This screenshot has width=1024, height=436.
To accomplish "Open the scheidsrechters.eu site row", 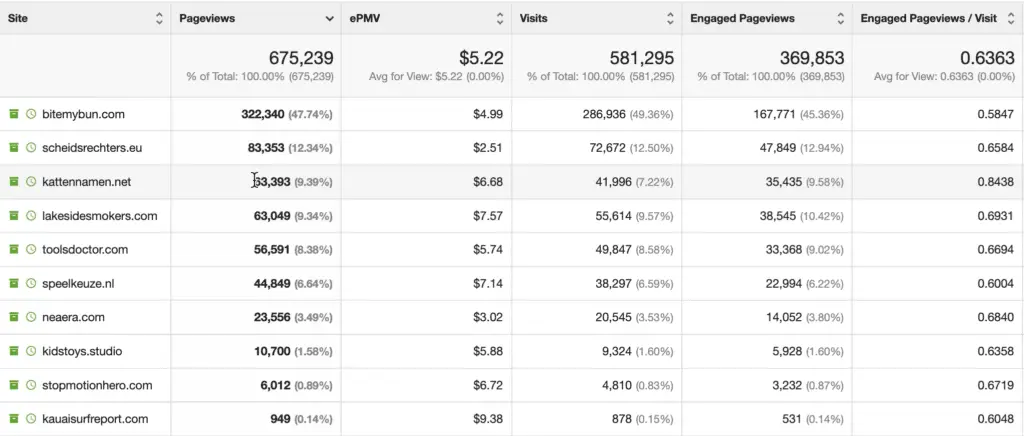I will [92, 148].
